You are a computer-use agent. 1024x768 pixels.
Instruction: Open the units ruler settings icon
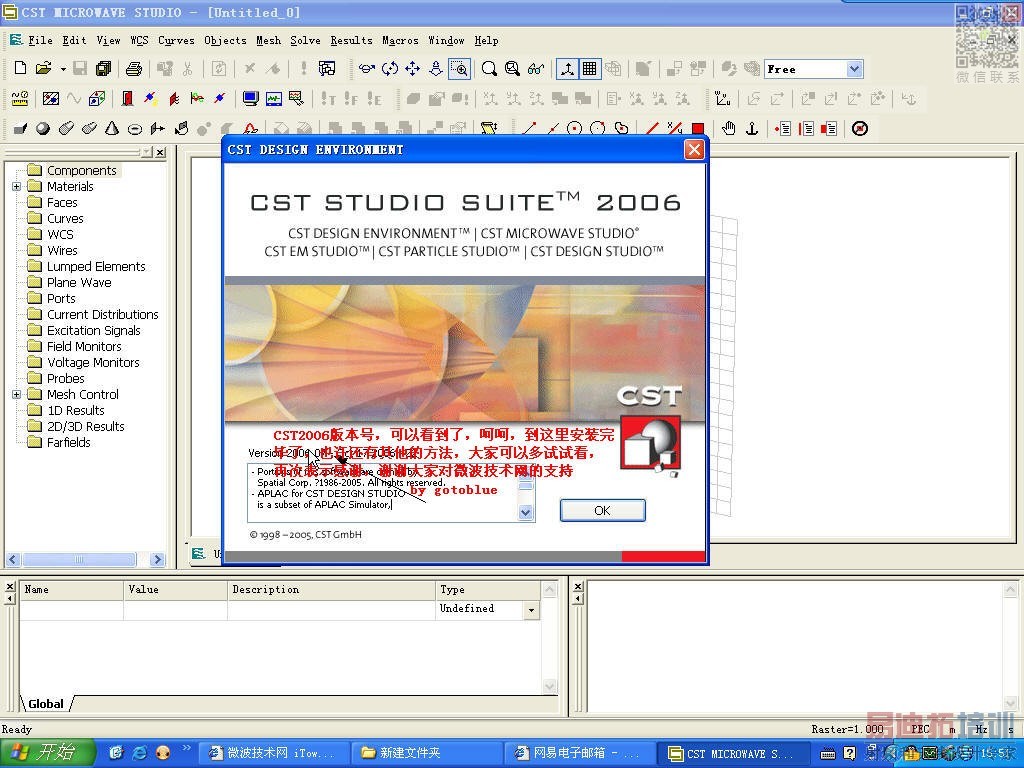(x=20, y=99)
